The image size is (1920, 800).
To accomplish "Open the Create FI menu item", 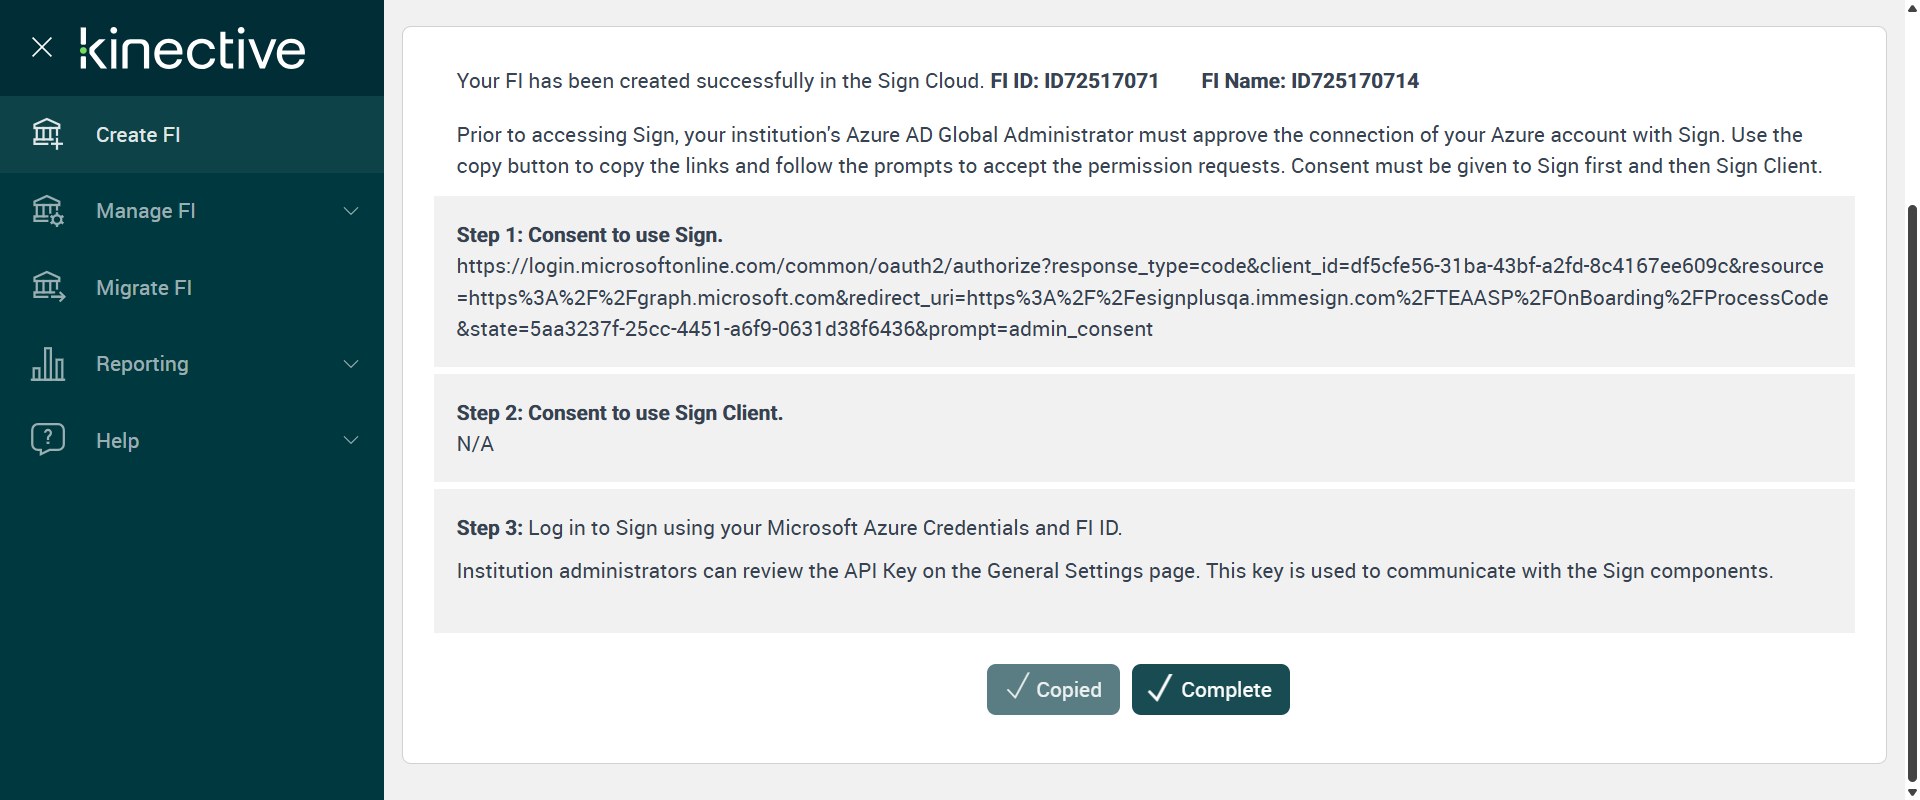I will 138,135.
